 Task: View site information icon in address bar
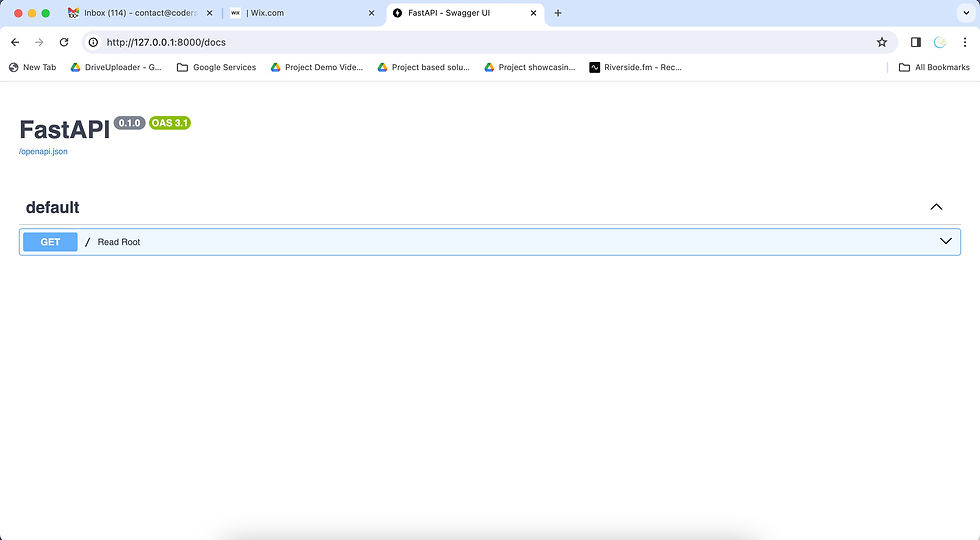(93, 42)
